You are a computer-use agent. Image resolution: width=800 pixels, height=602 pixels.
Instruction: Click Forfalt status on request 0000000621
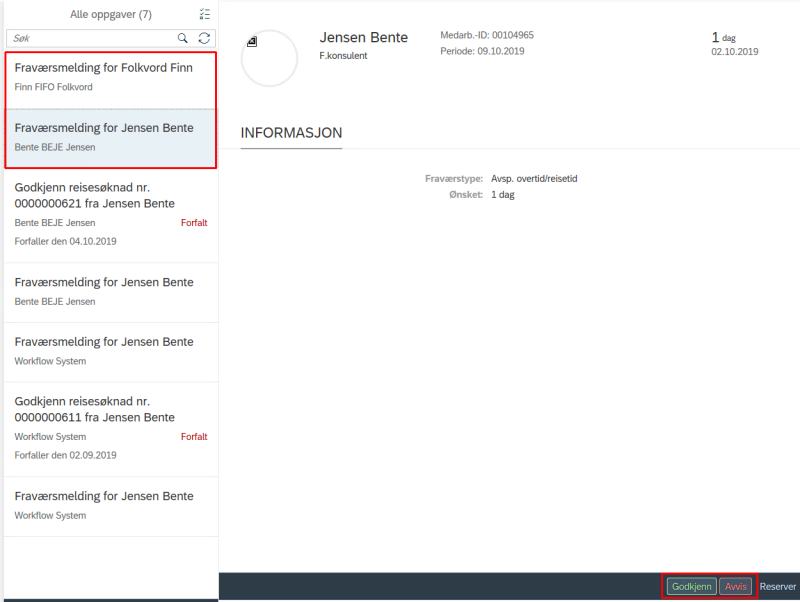click(194, 223)
